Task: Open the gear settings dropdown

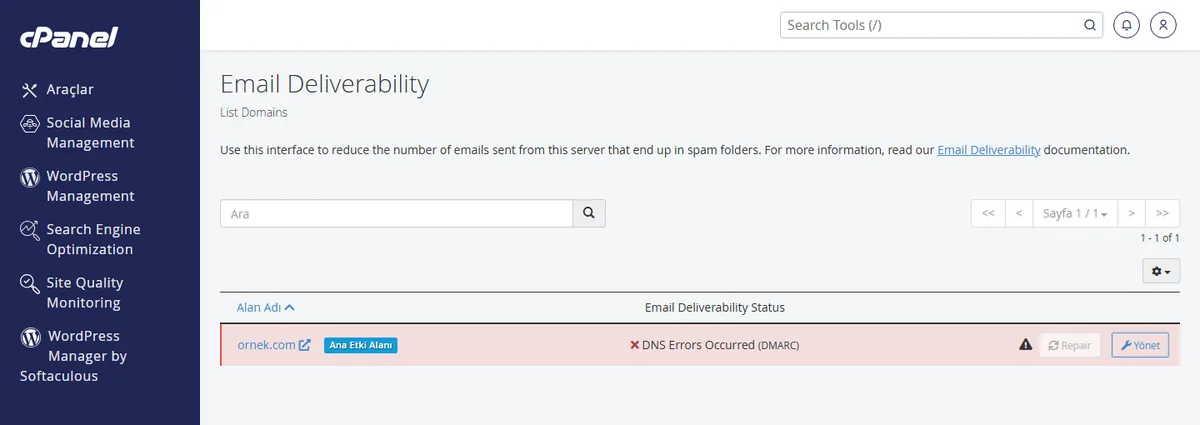Action: (x=1161, y=271)
